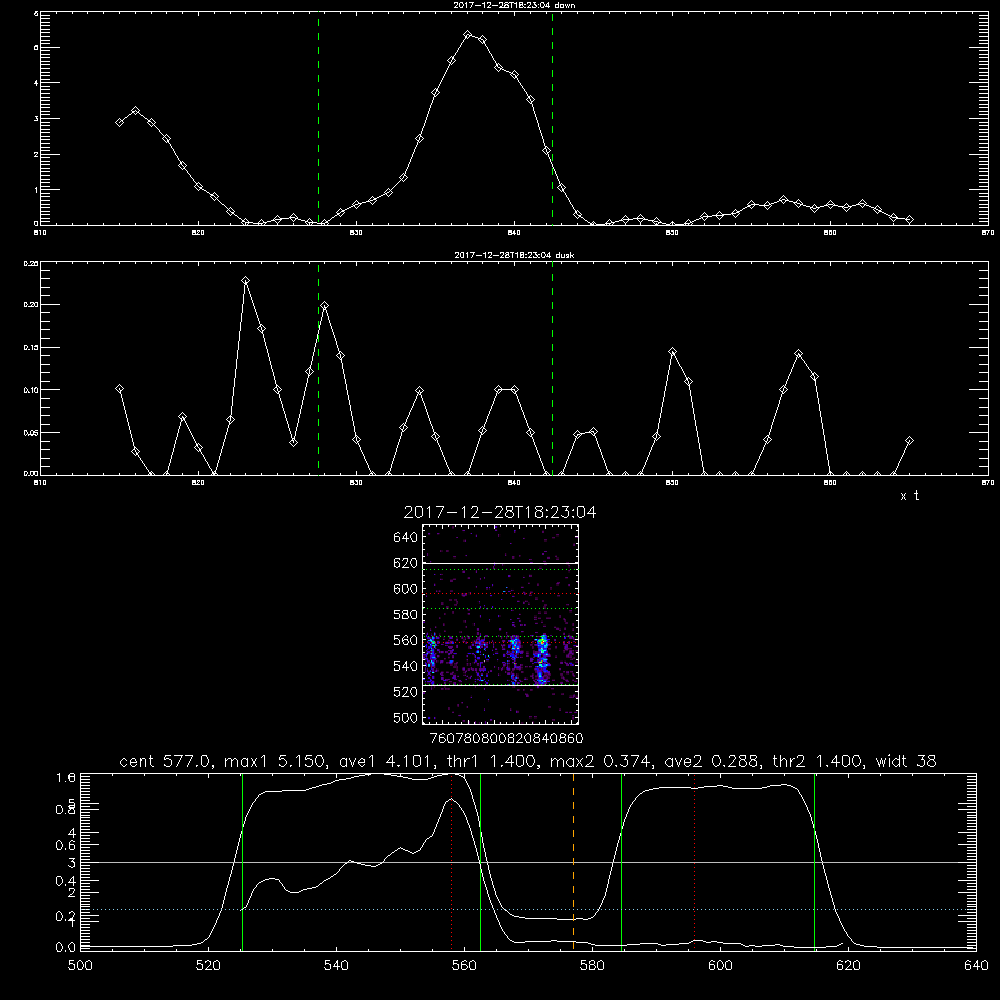
Task: Click the 'max2 0.374' statistic
Action: tap(600, 761)
